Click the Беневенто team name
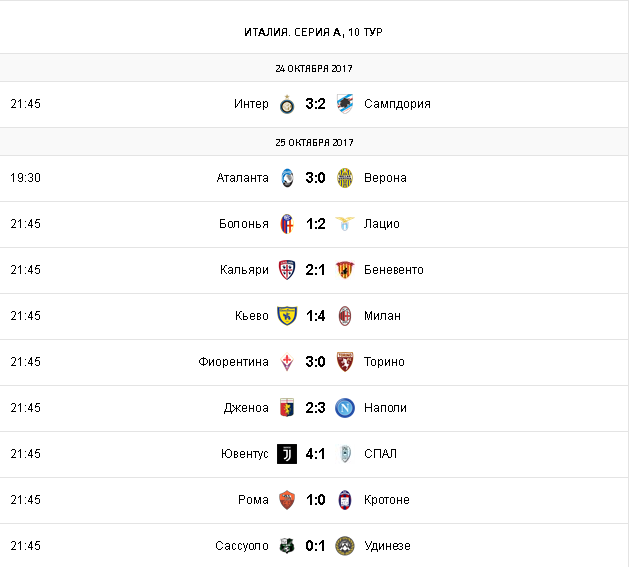 394,270
